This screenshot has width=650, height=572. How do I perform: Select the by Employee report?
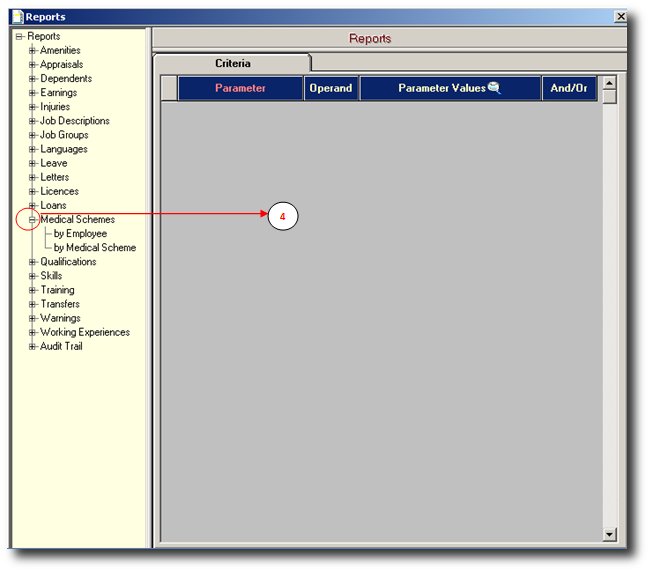[x=80, y=234]
